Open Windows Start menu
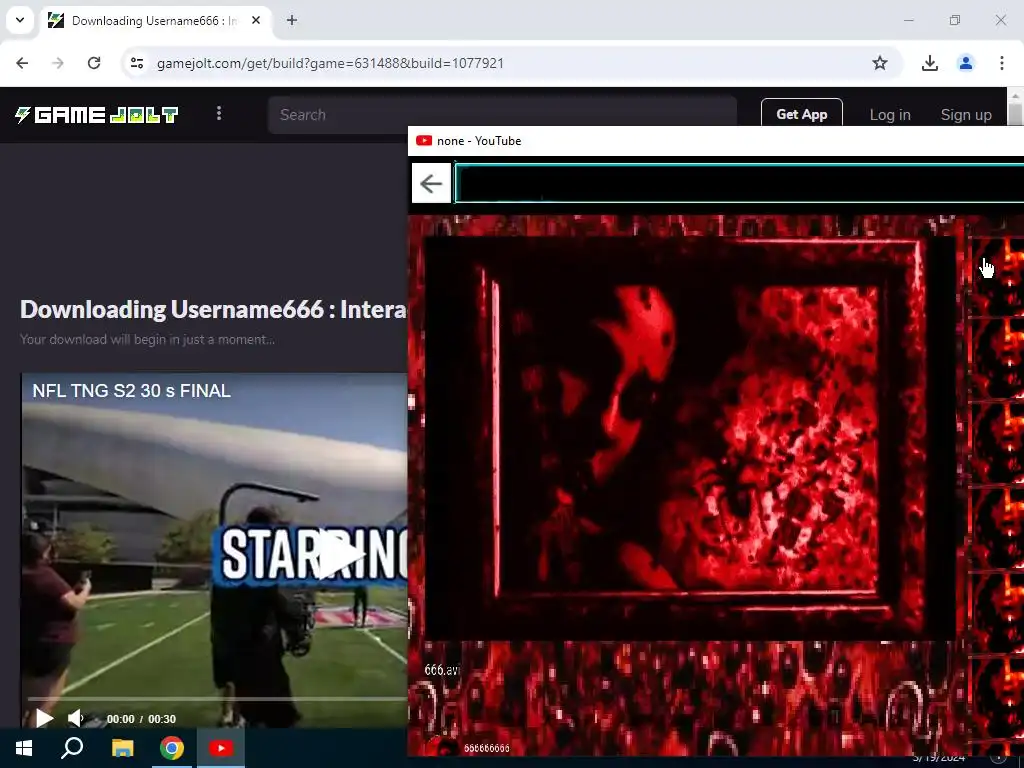Viewport: 1024px width, 768px height. pos(24,748)
